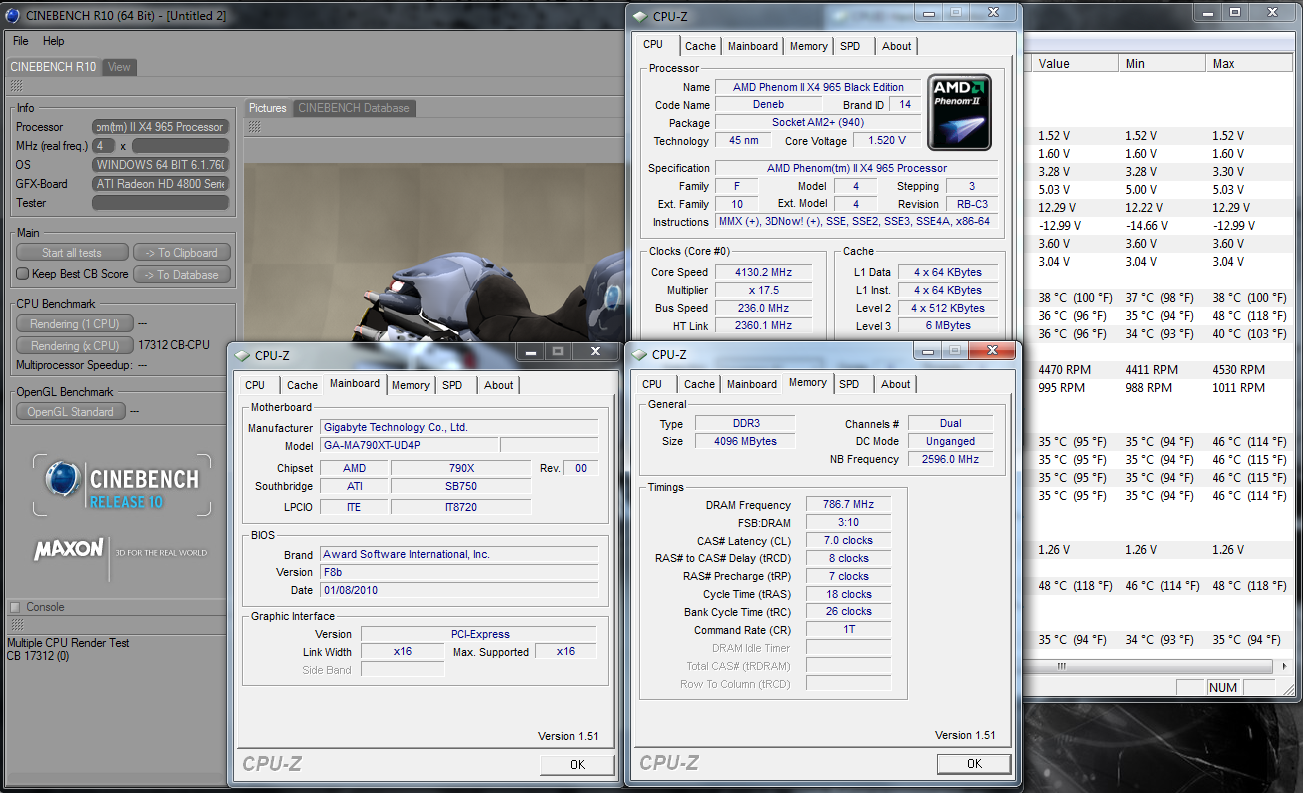1303x793 pixels.
Task: Click the AMD Phenom II processor logo
Action: 959,111
